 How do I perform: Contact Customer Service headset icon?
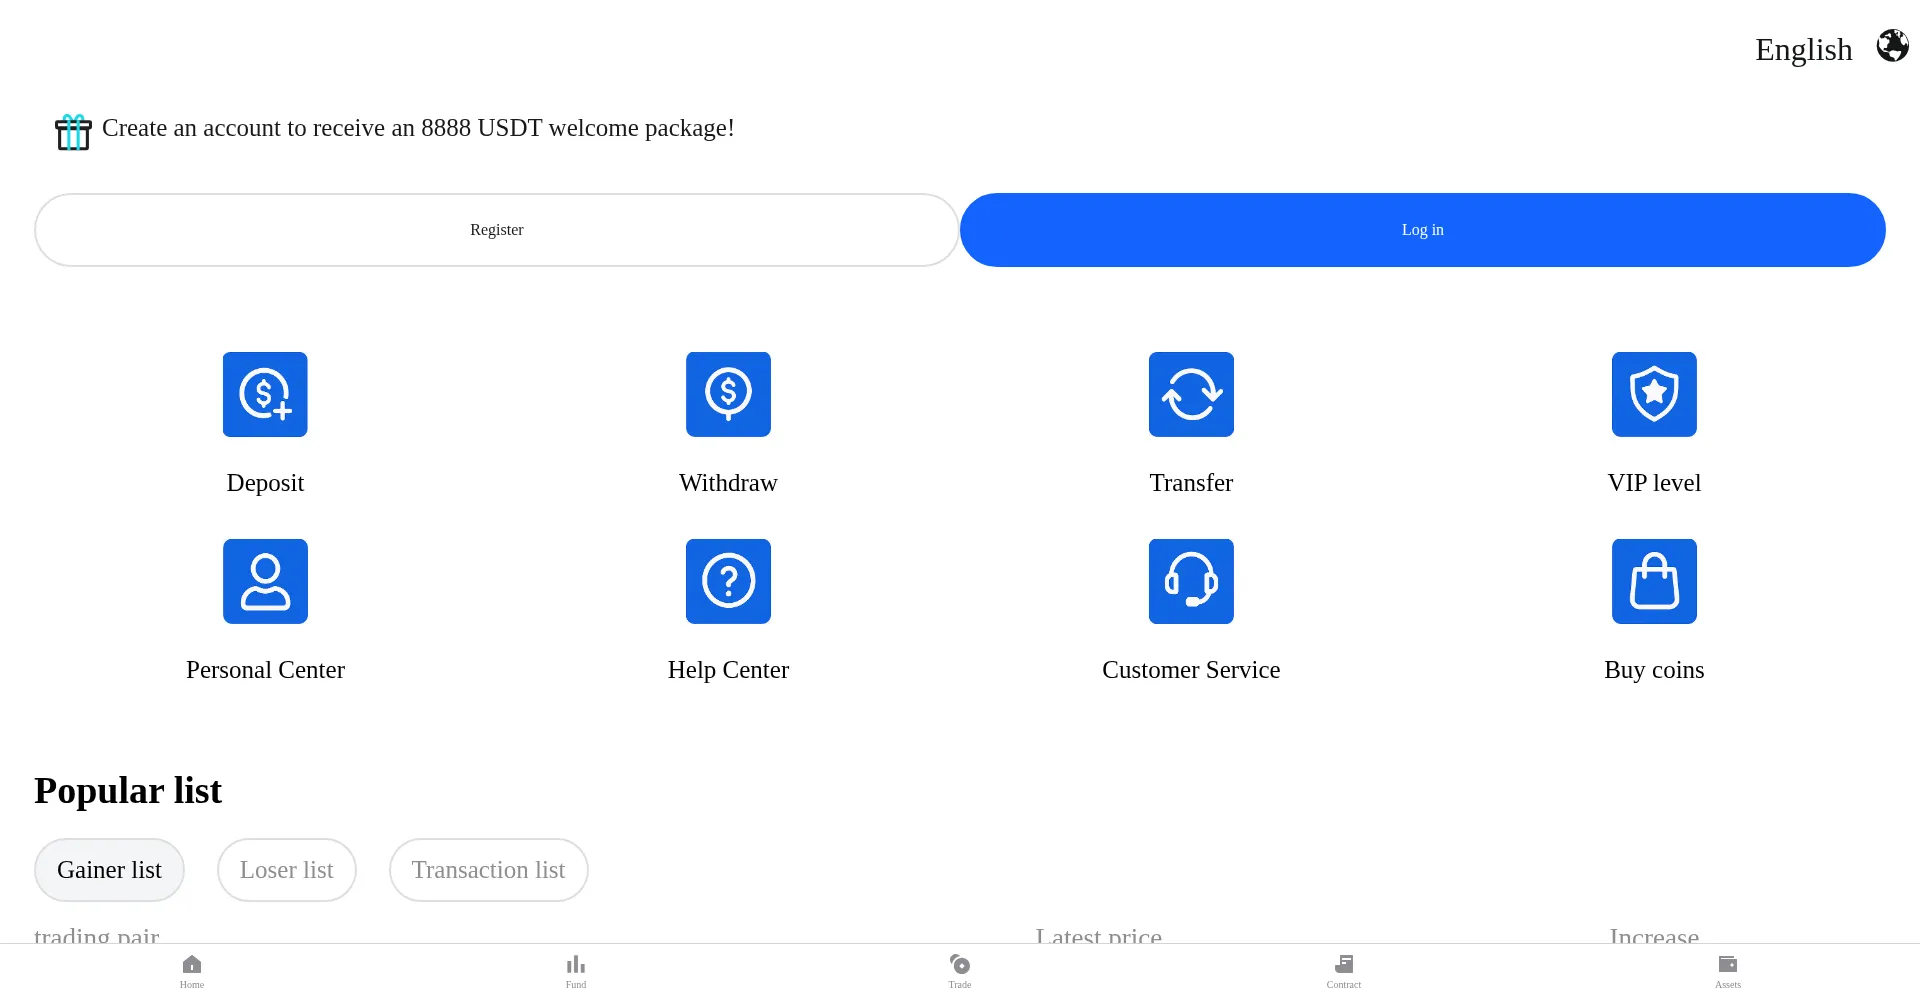[1191, 581]
